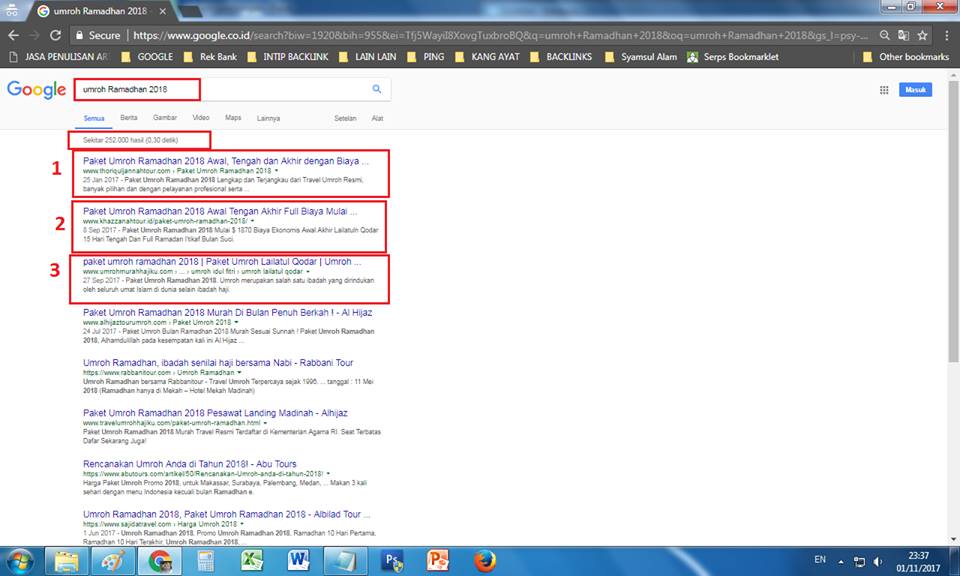Image resolution: width=960 pixels, height=576 pixels.
Task: Open khazzanahtour result 'Awal Tengan Akhir Full Biaya'
Action: coord(220,211)
